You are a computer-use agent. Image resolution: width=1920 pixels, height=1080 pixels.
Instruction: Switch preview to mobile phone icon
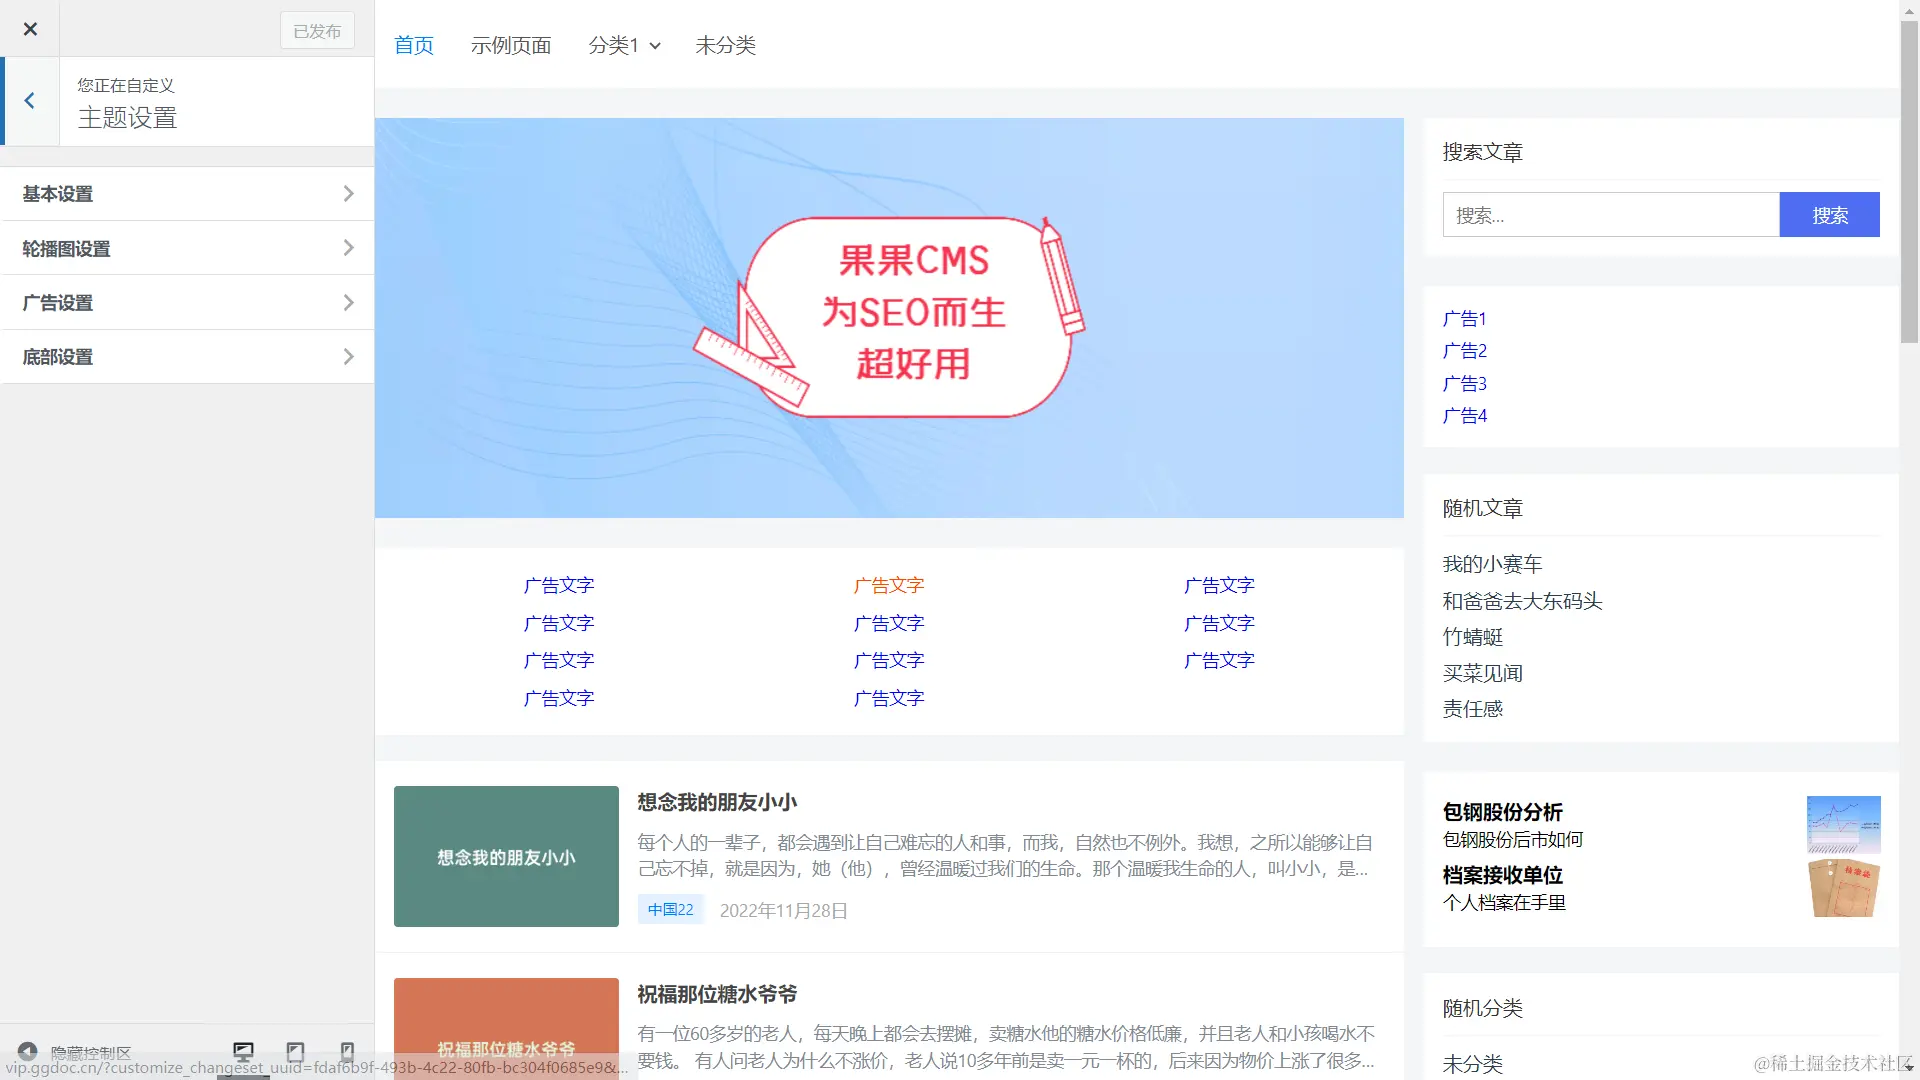(347, 1051)
